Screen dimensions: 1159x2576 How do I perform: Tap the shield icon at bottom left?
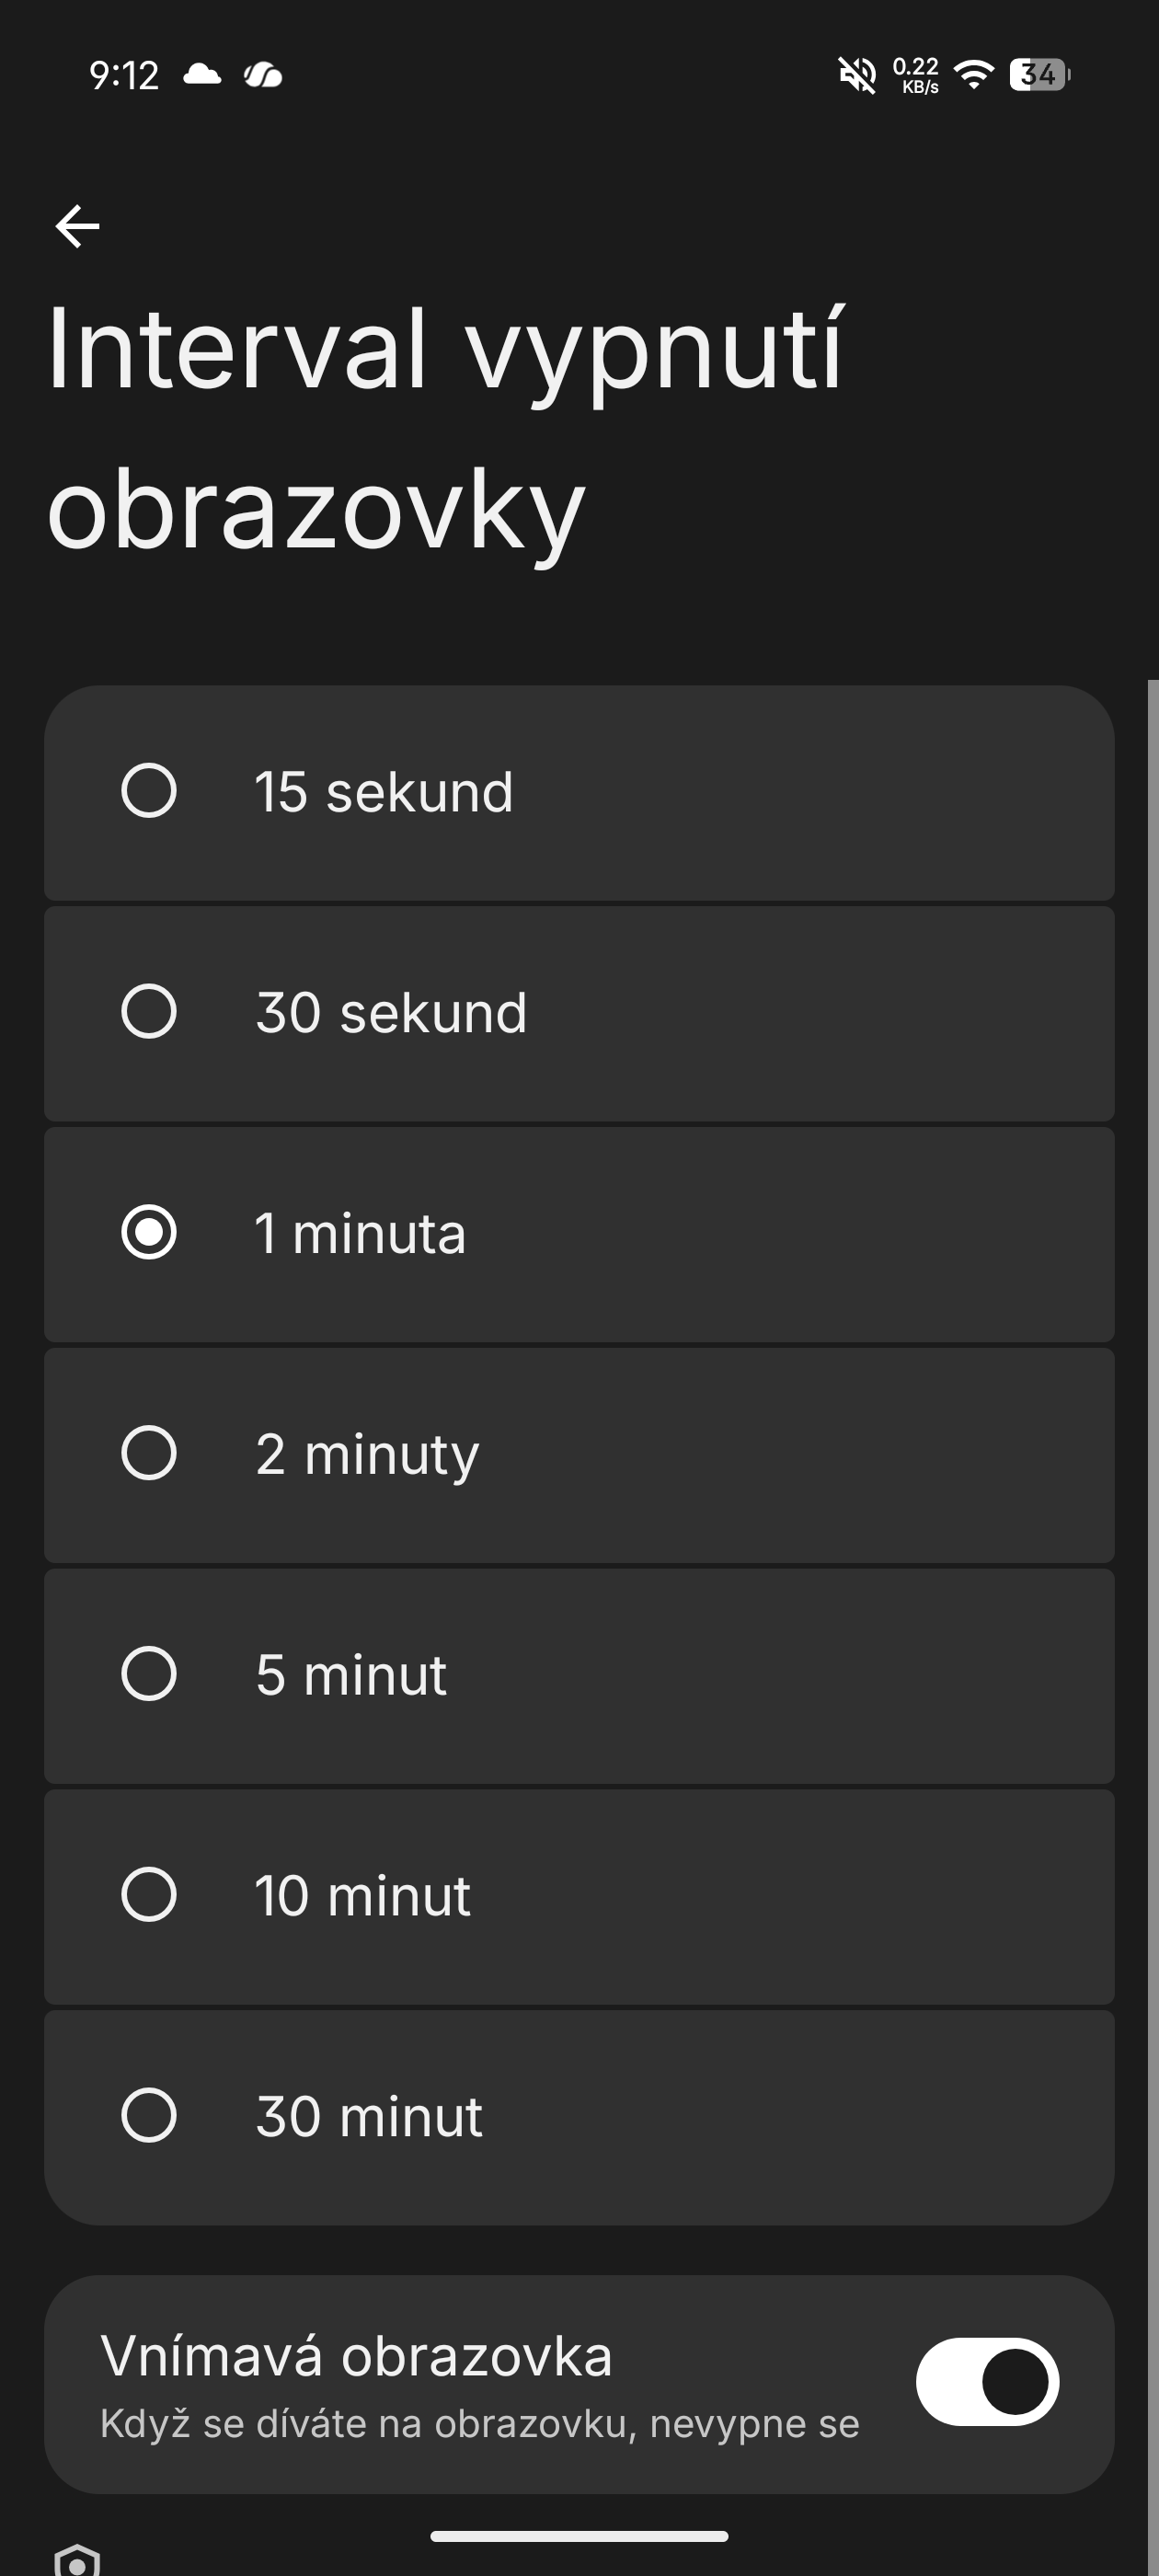click(x=77, y=2560)
